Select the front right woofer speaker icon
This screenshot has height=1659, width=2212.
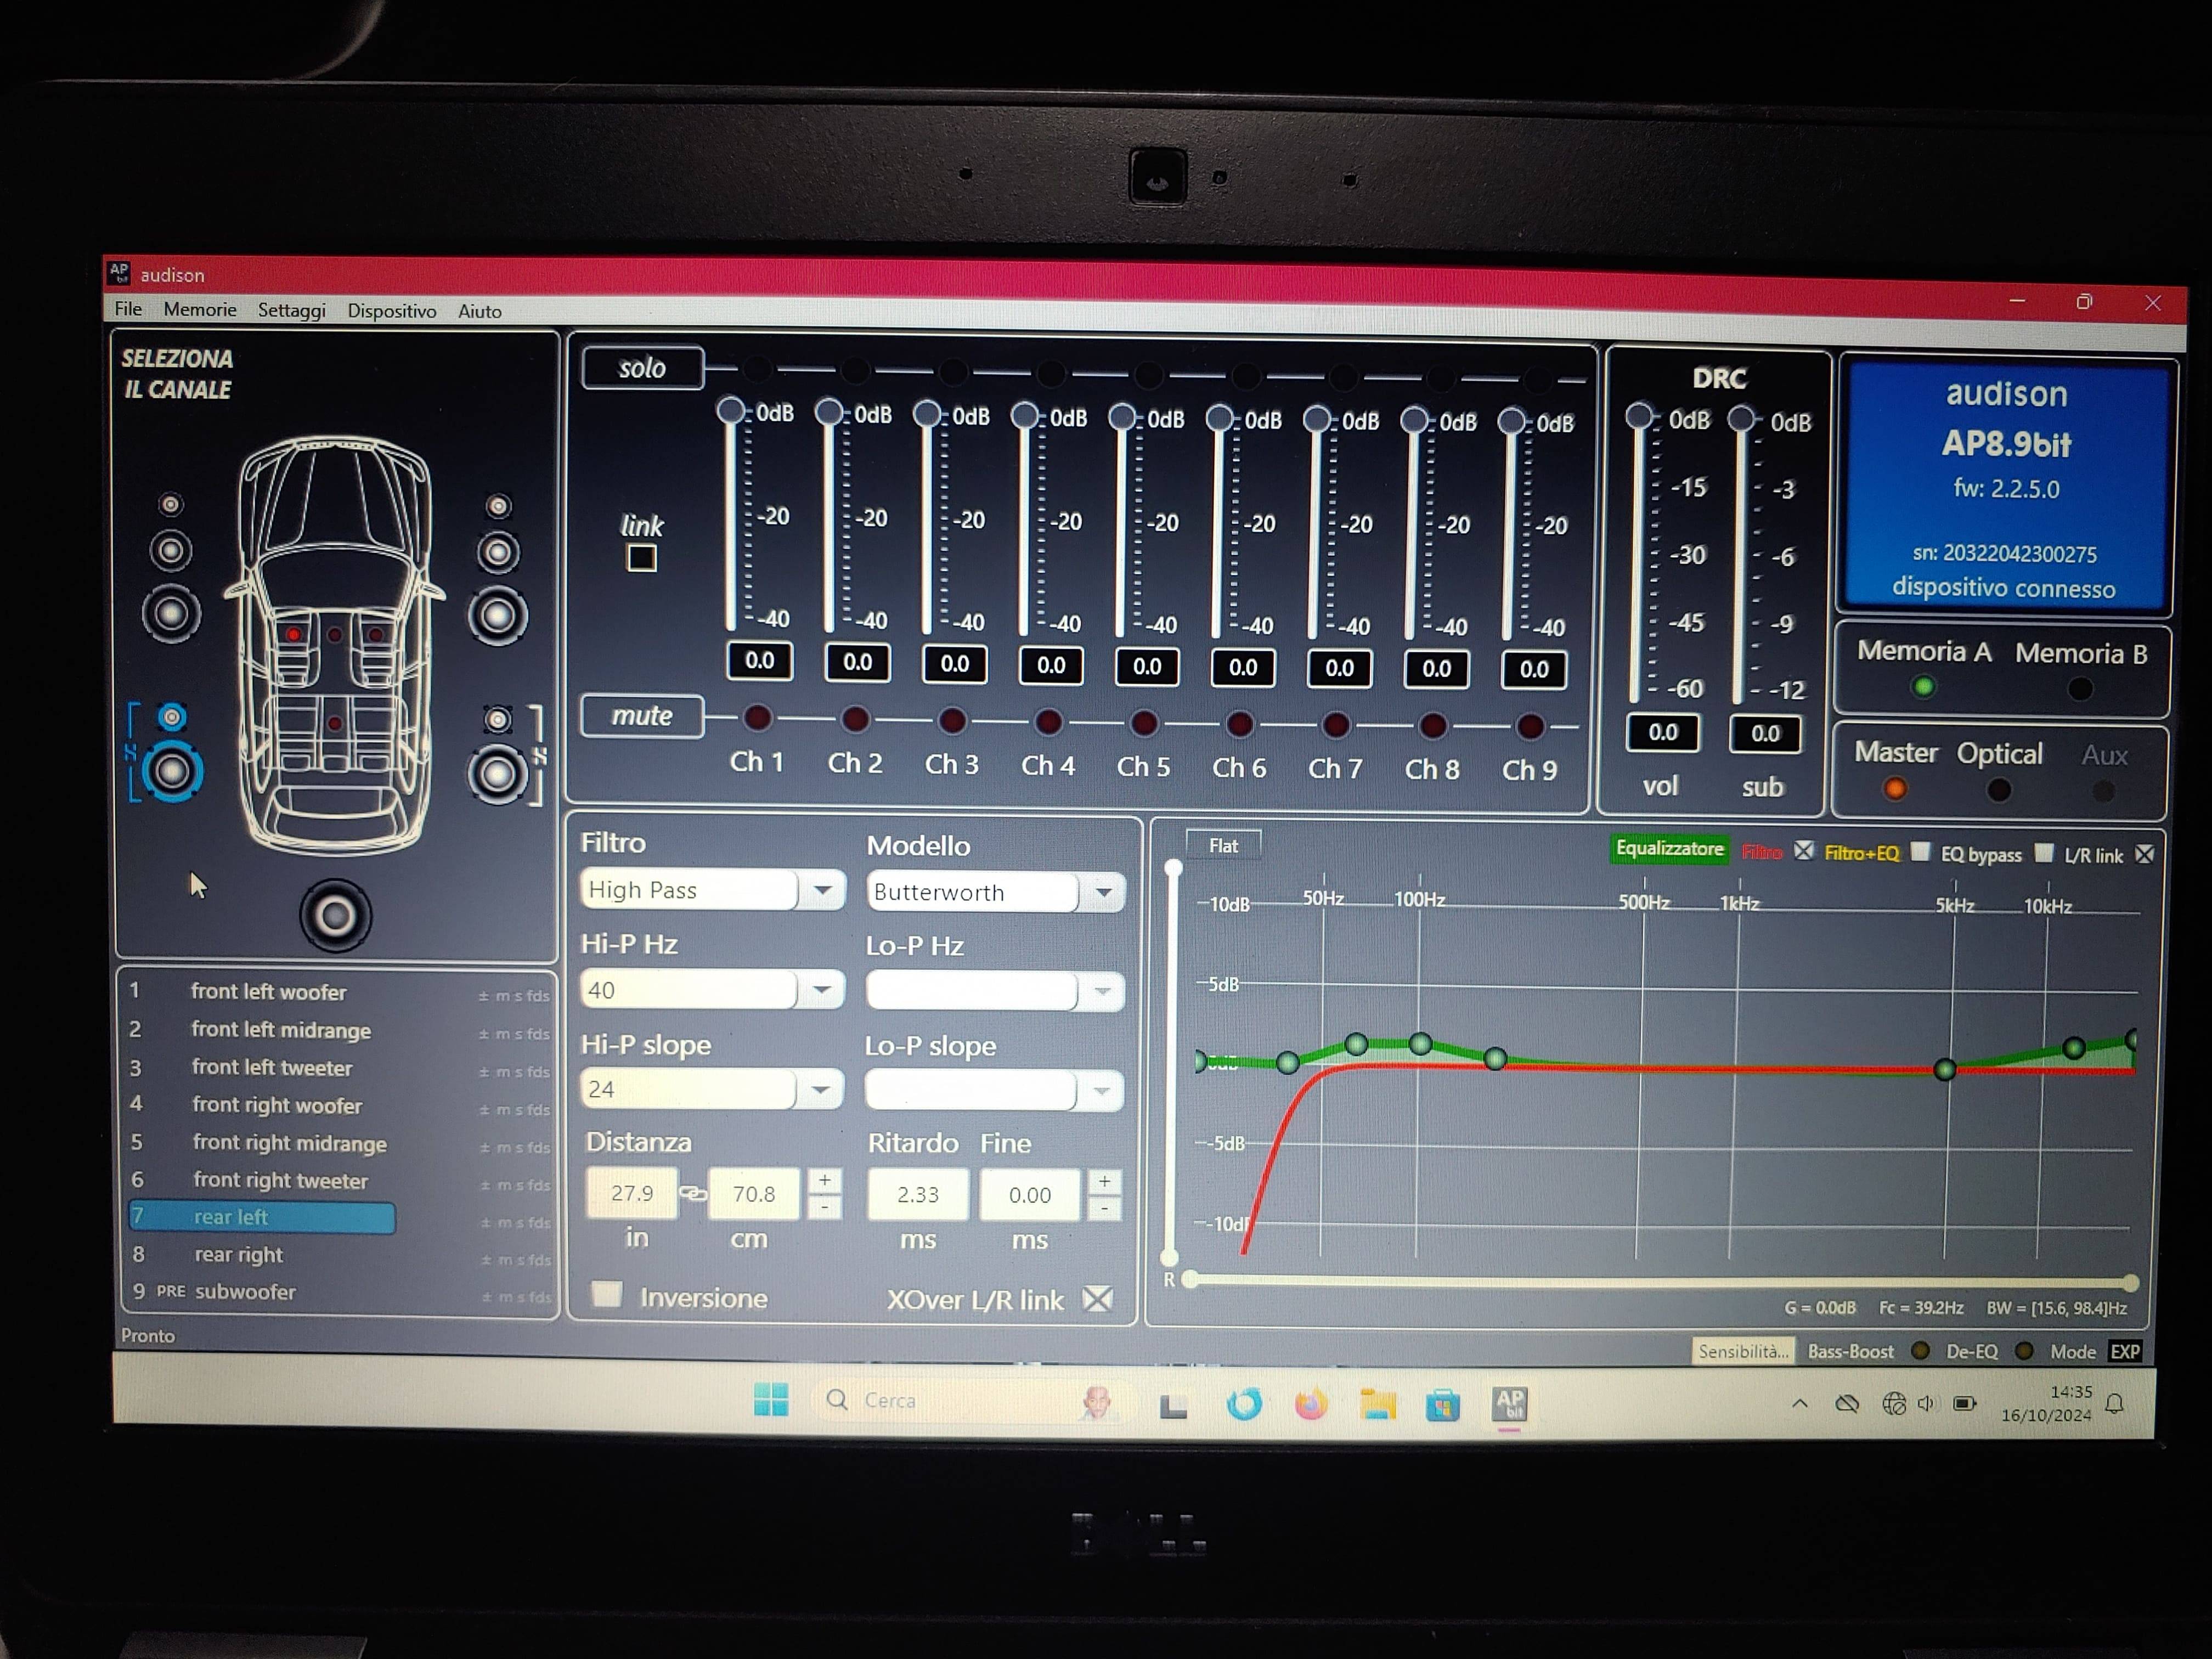498,616
